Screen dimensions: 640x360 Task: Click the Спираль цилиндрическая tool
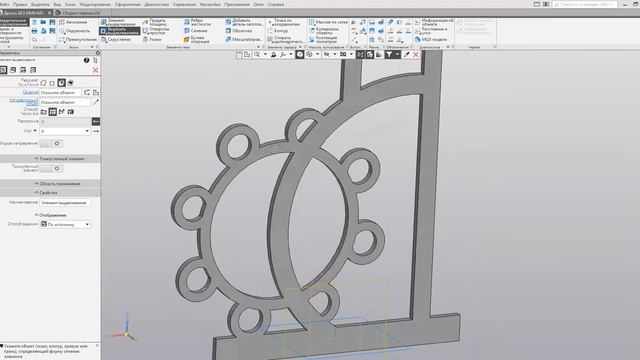(286, 40)
